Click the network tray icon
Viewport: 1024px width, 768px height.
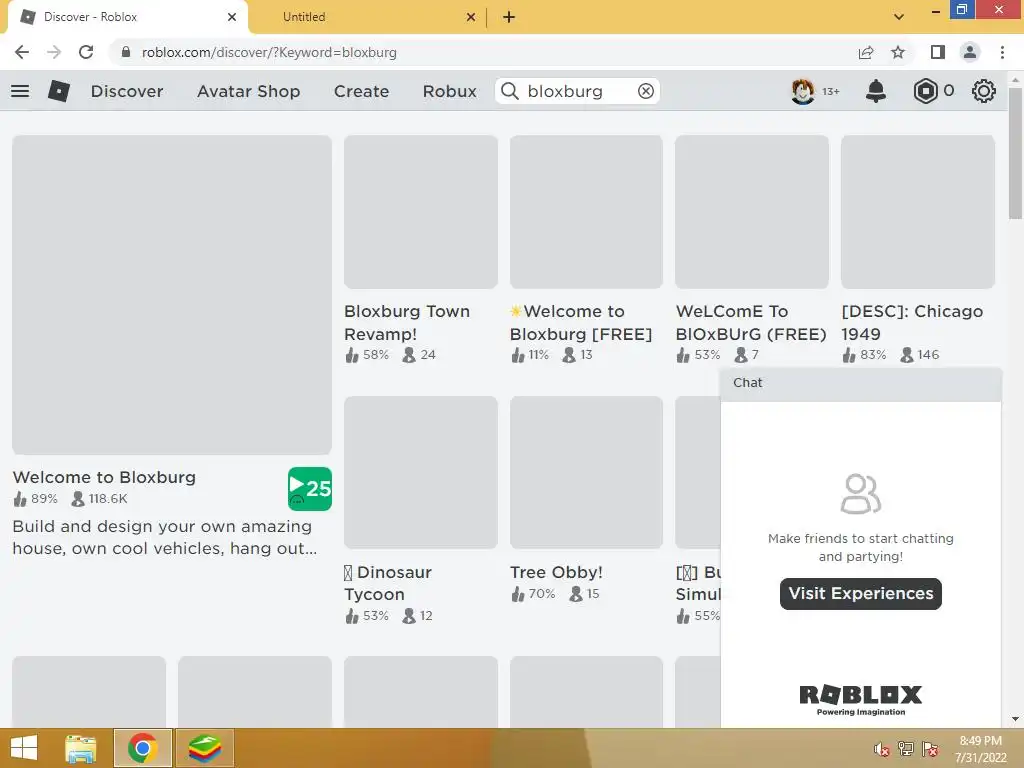[x=906, y=749]
